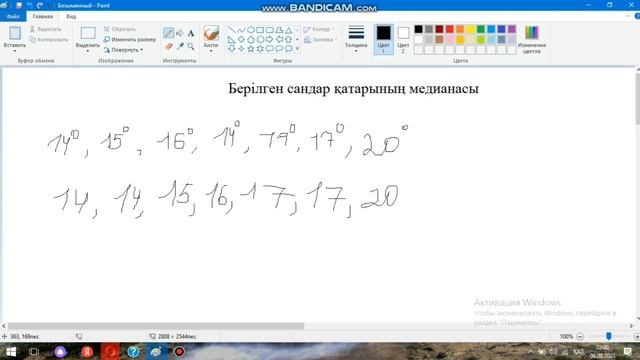The width and height of the screenshot is (640, 360).
Task: Pick the diamond shape
Action: (241, 40)
